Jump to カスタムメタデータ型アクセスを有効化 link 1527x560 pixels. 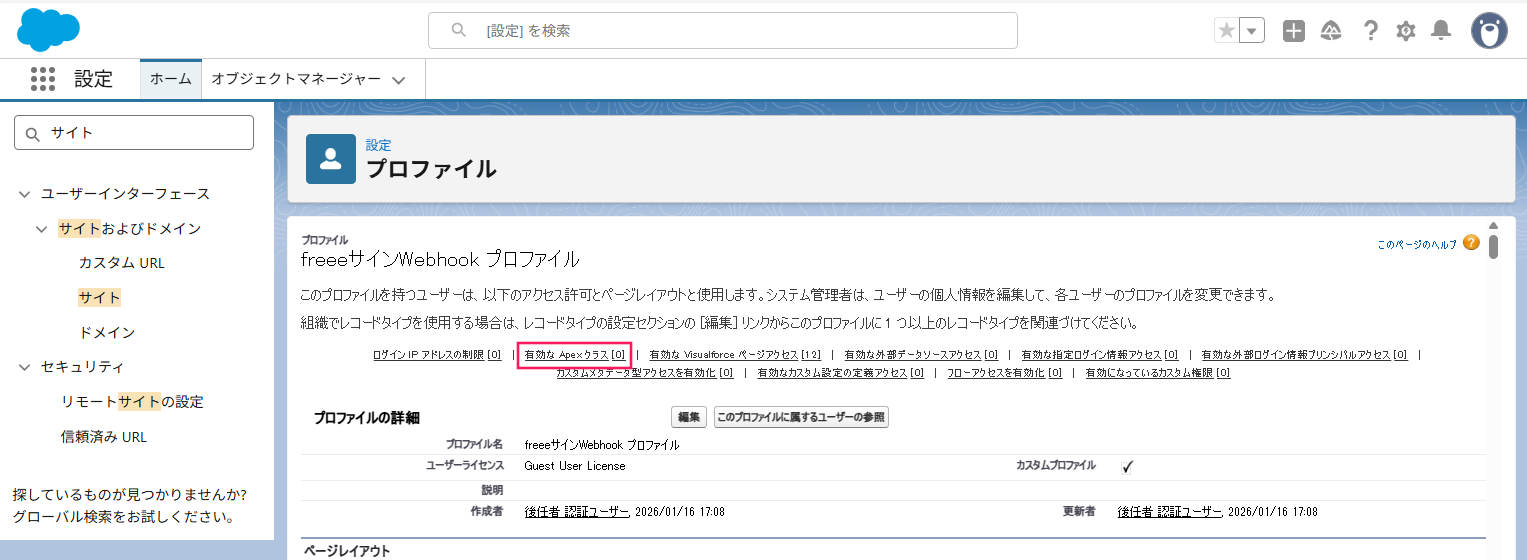pos(645,372)
